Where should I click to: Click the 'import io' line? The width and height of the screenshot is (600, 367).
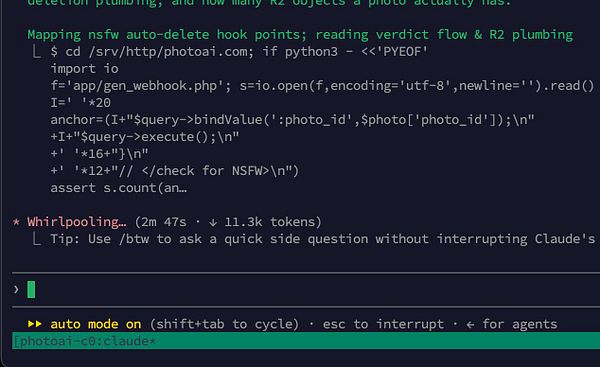(x=85, y=69)
